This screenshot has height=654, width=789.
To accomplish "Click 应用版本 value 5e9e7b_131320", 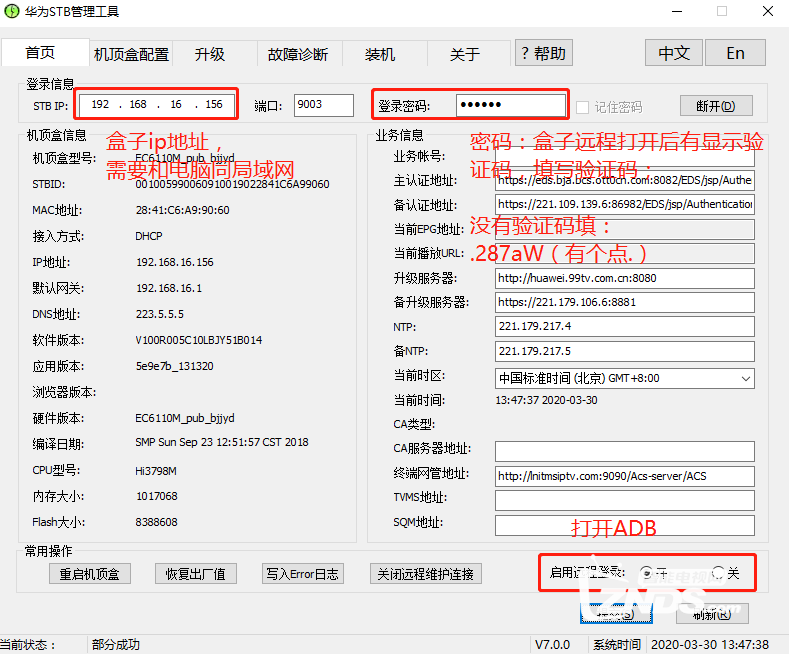I will (x=175, y=366).
